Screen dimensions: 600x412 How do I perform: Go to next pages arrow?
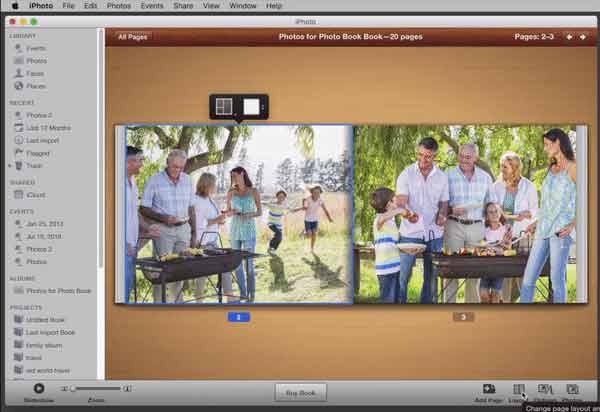point(583,37)
